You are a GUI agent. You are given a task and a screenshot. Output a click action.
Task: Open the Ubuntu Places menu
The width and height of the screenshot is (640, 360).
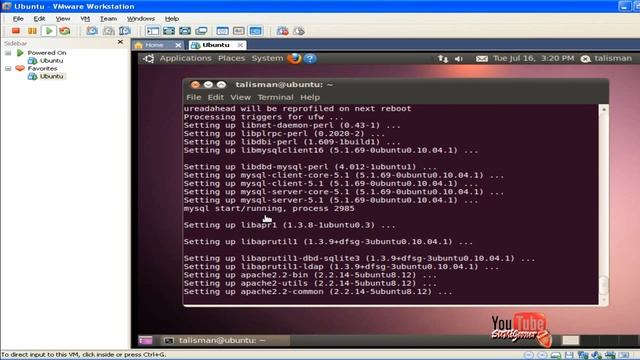point(231,58)
